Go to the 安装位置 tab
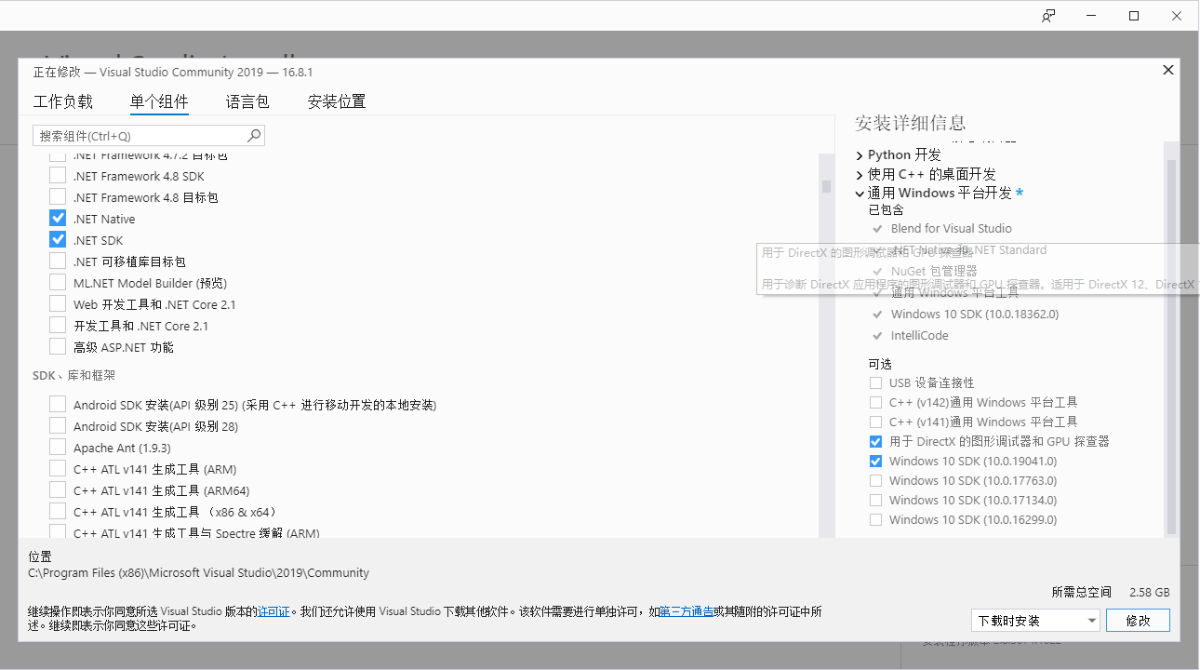The image size is (1200, 670). (x=336, y=101)
